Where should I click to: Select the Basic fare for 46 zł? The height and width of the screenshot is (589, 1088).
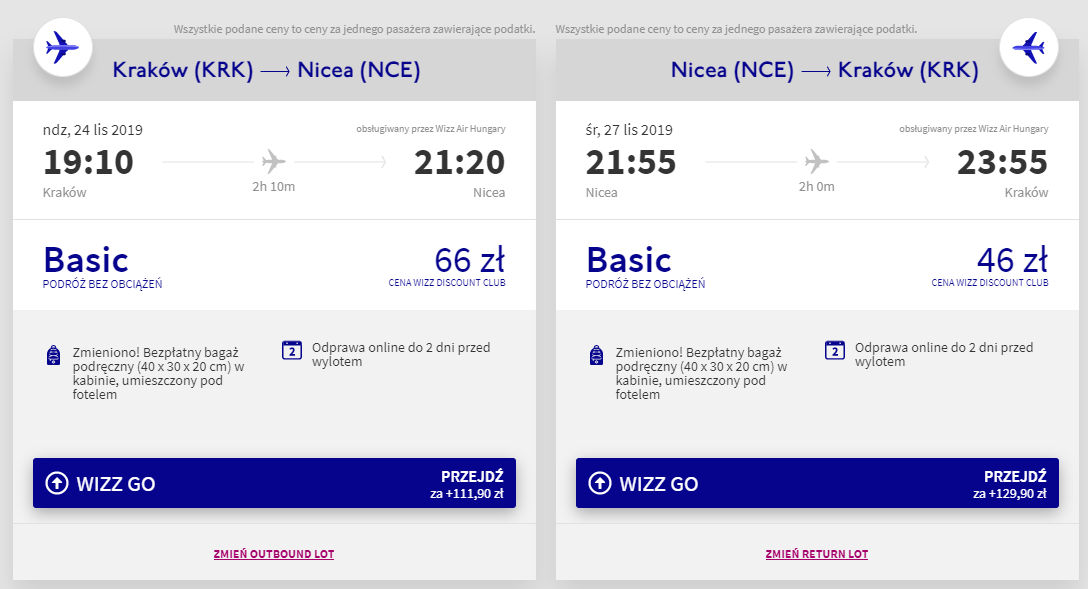[631, 259]
